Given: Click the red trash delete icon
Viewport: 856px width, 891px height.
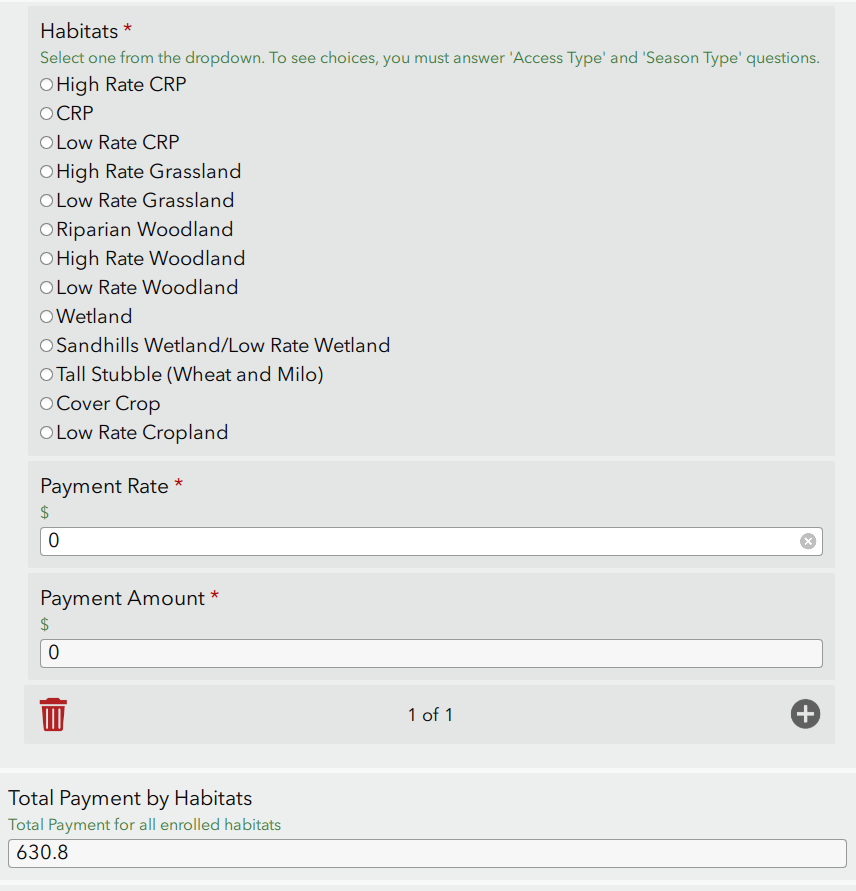Looking at the screenshot, I should pyautogui.click(x=53, y=714).
